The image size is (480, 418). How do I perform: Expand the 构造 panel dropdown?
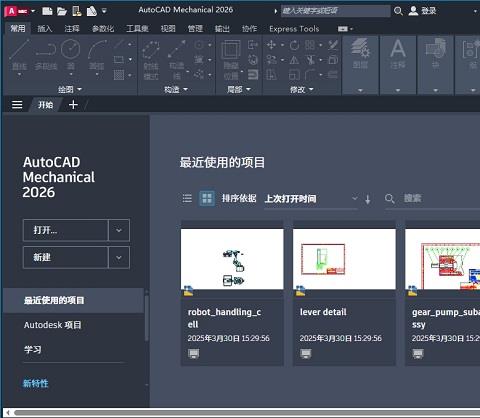[185, 89]
